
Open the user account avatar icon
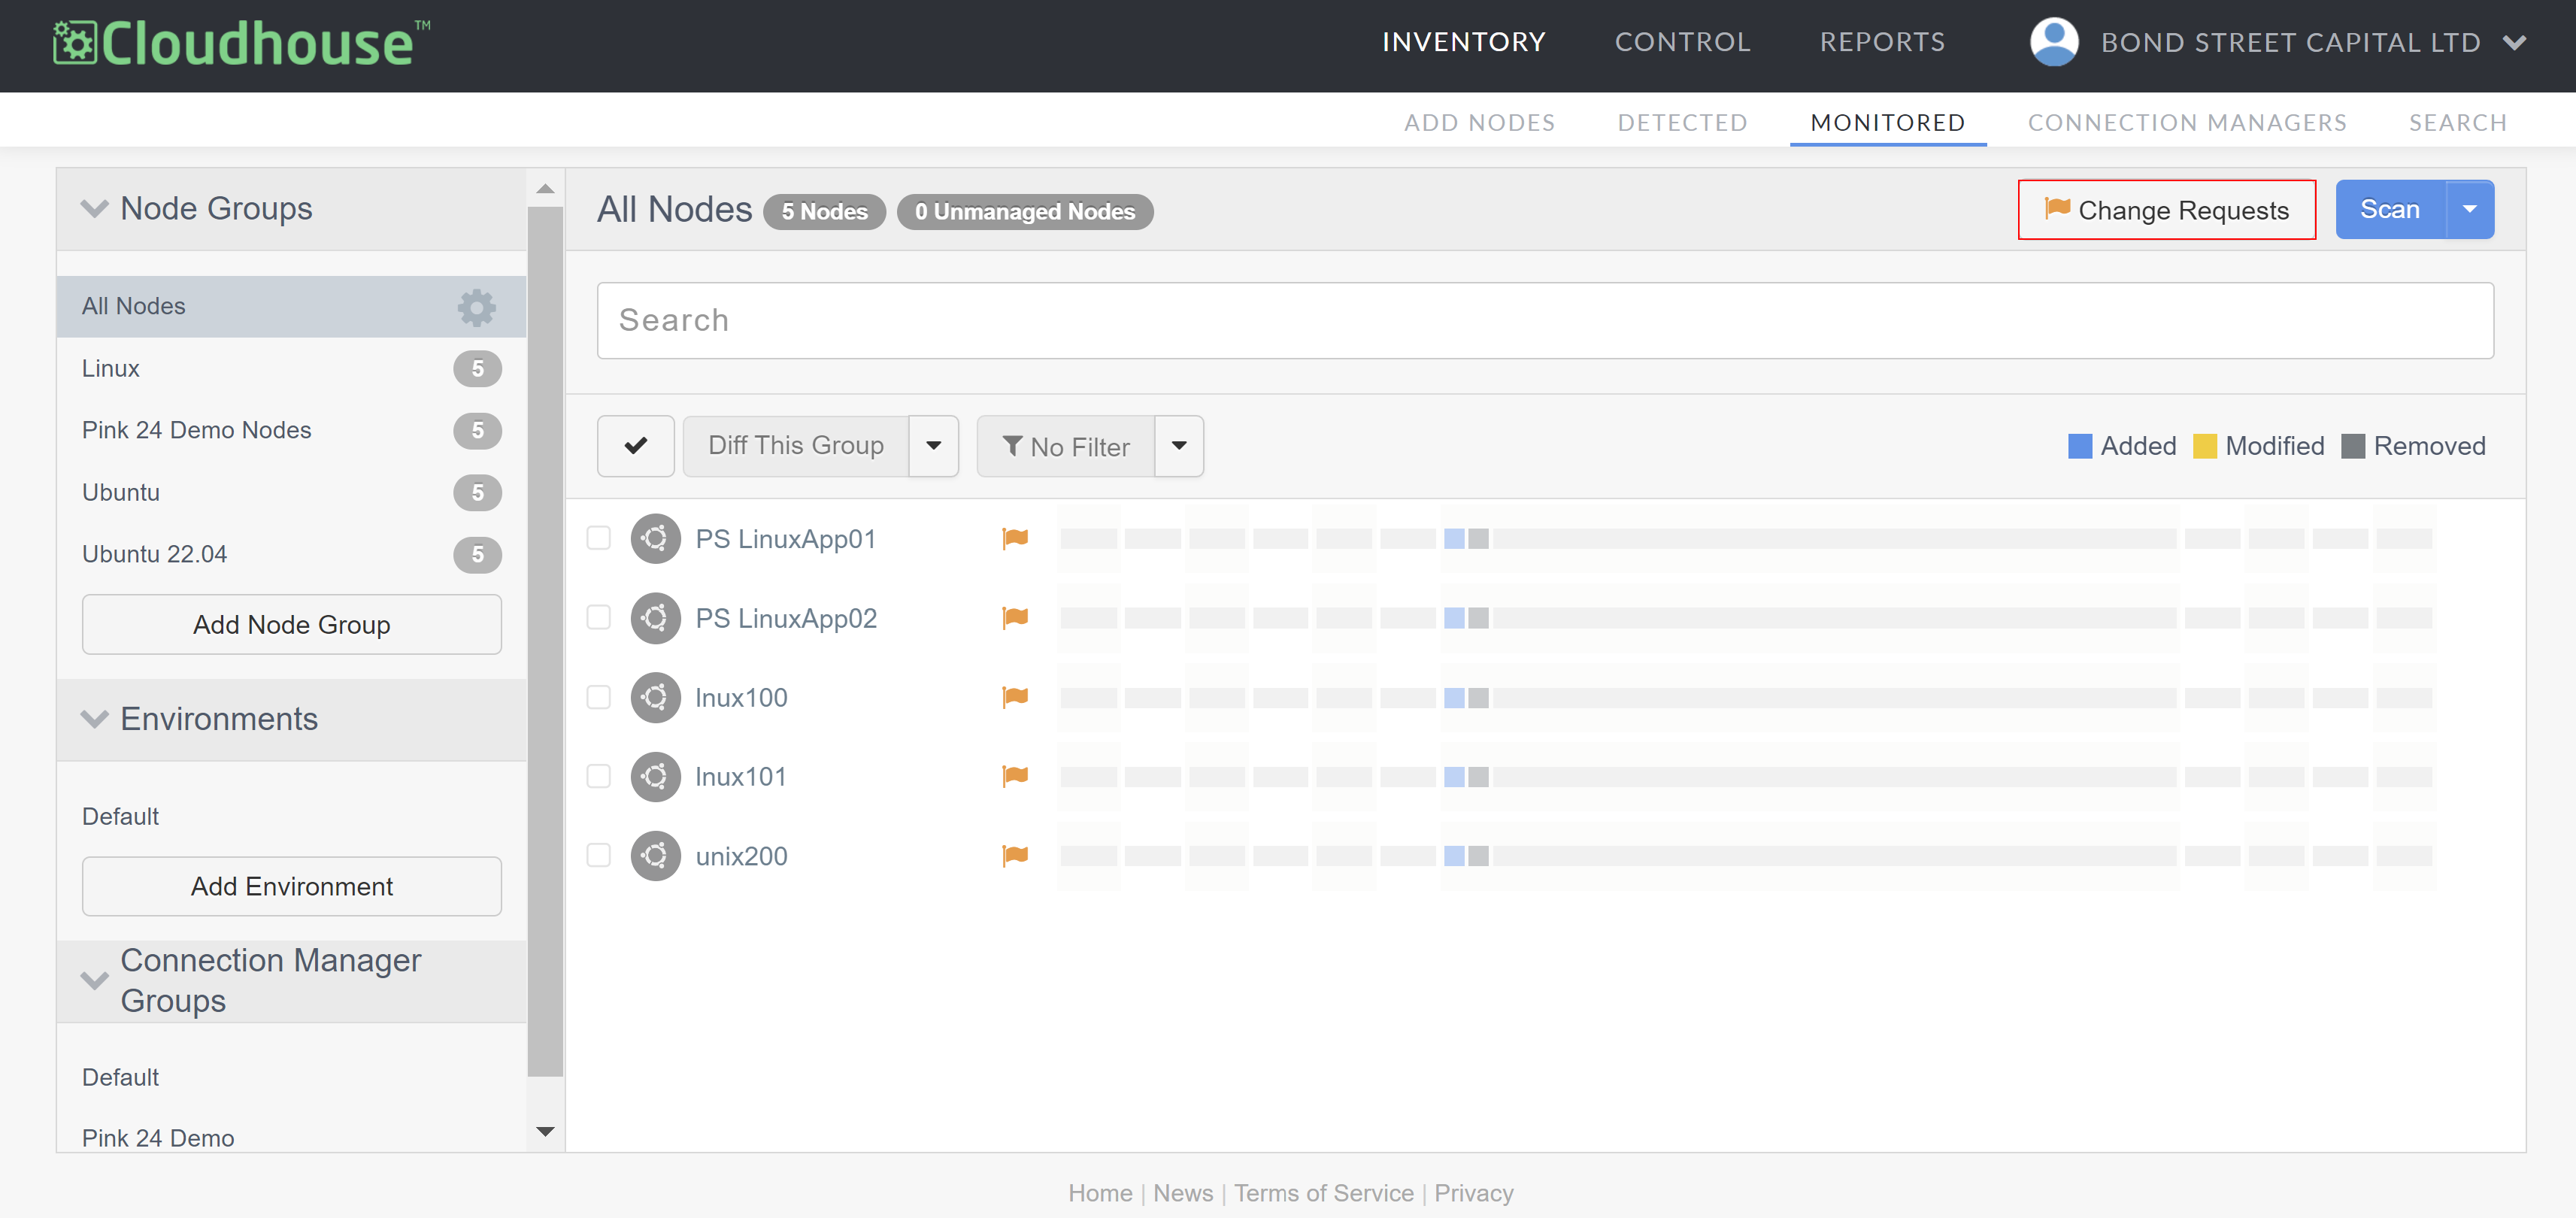point(2053,42)
